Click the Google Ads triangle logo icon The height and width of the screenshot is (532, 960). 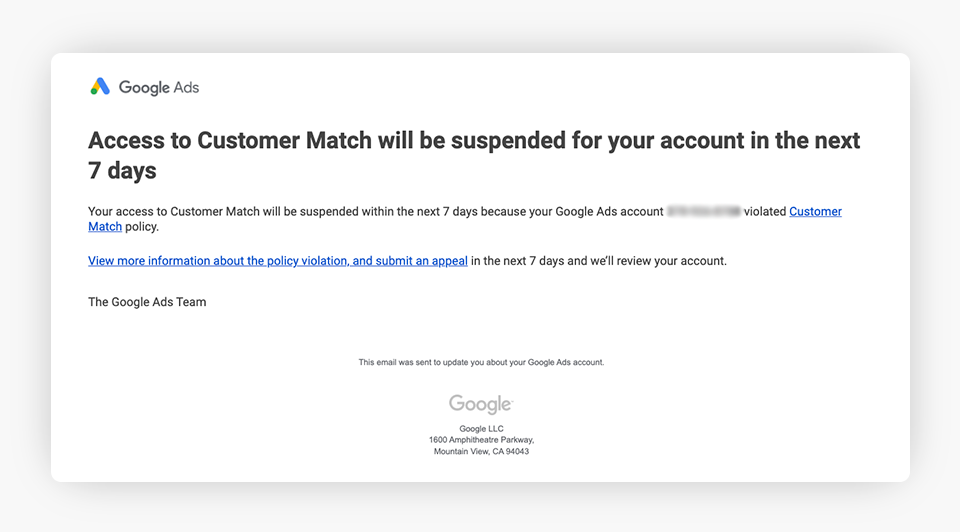pyautogui.click(x=100, y=87)
